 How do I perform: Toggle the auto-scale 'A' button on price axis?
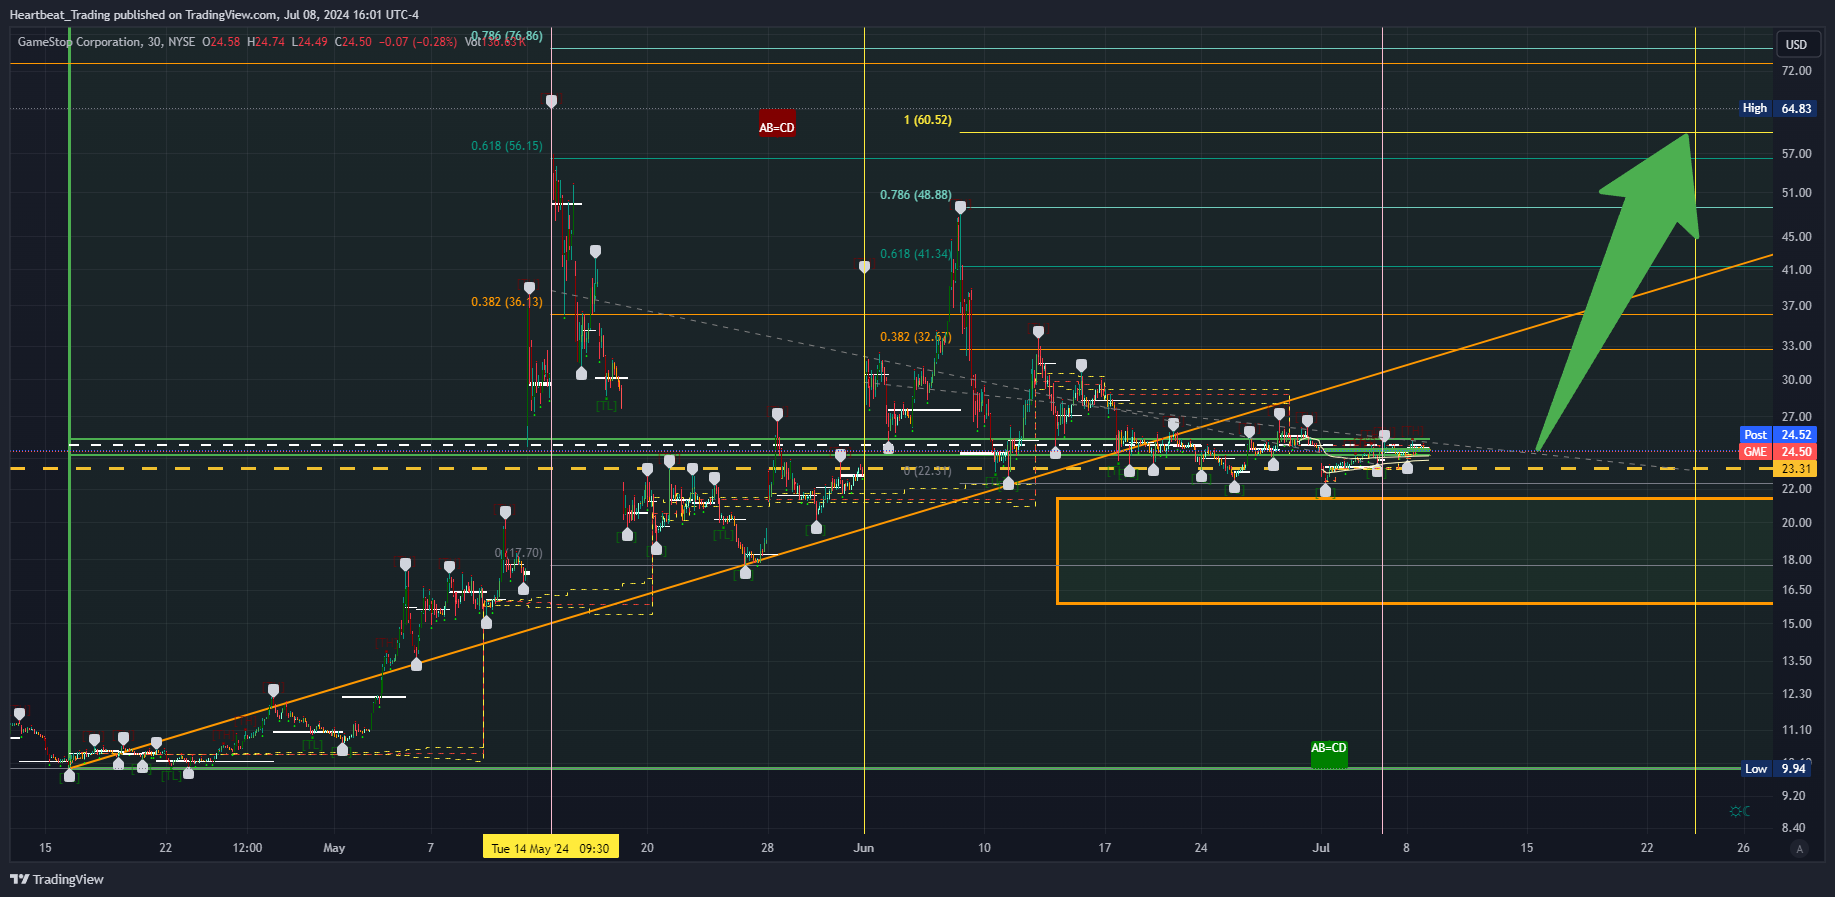click(x=1800, y=849)
